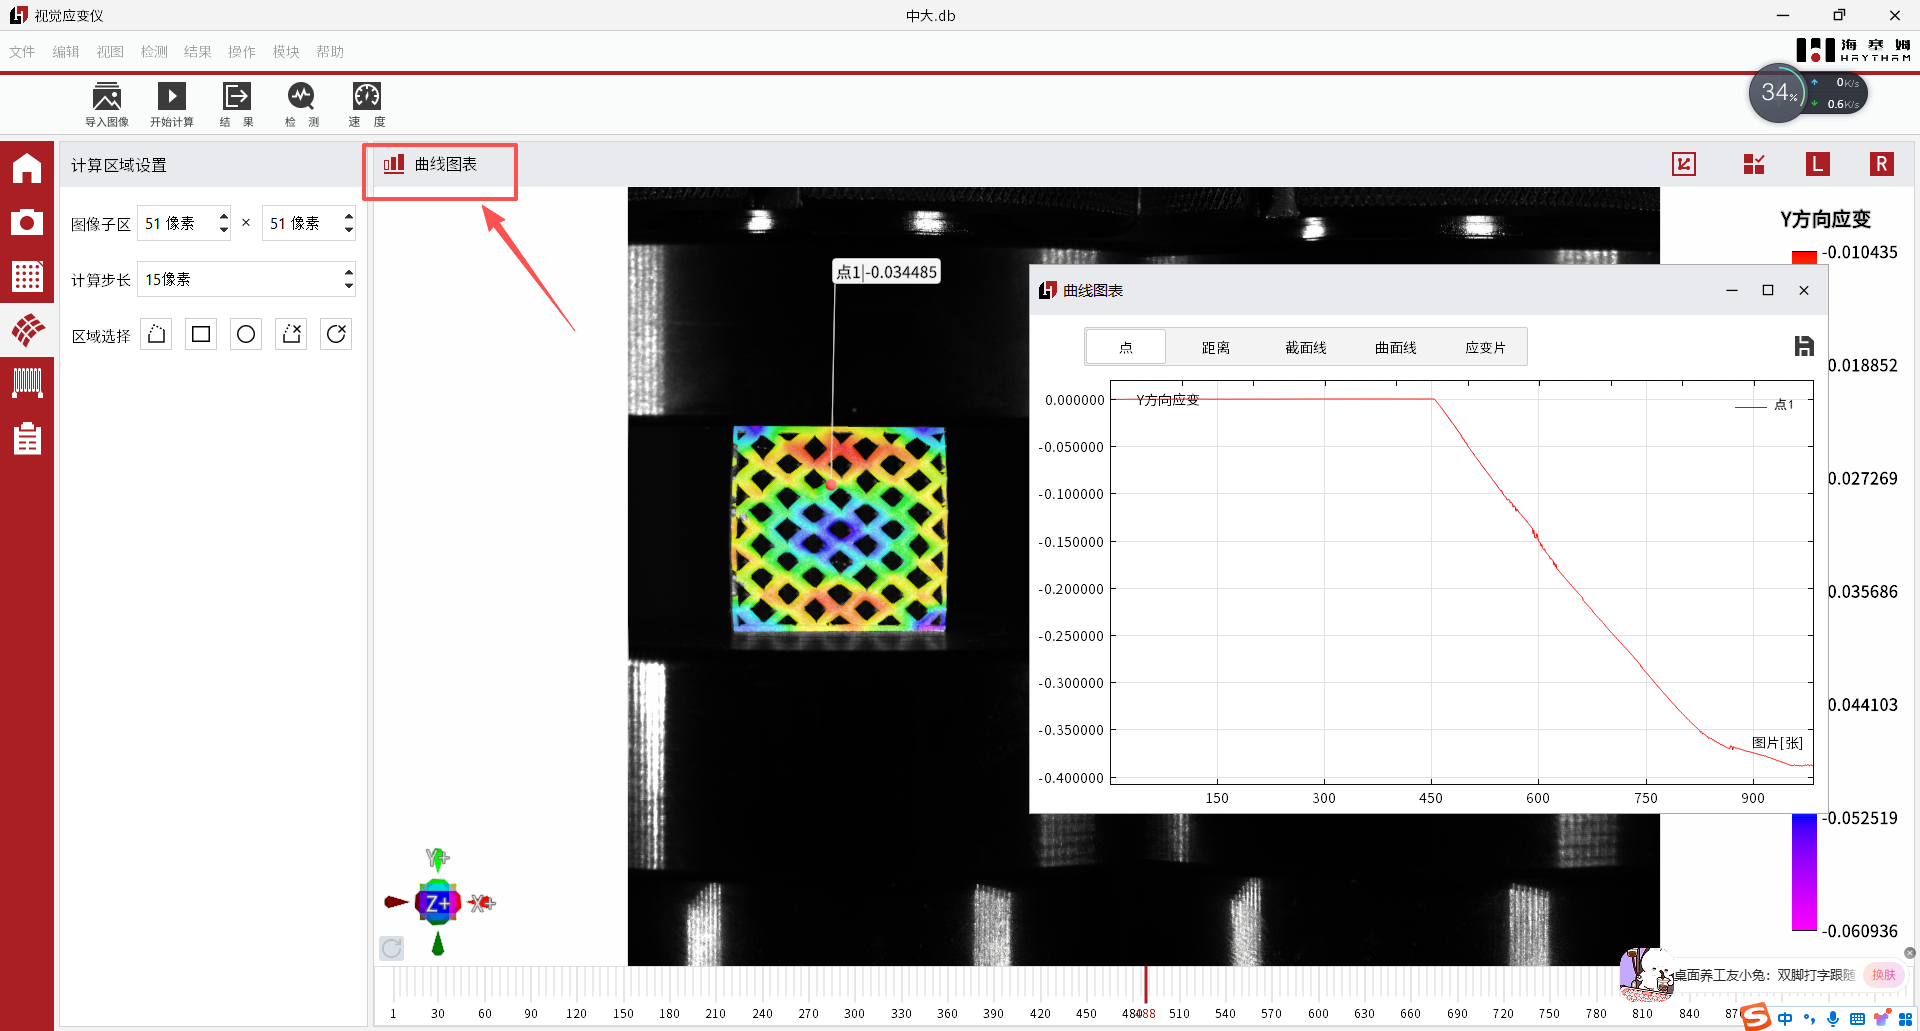Screen dimensions: 1920x1031
Task: Click the save icon in the 曲线图表 window
Action: pyautogui.click(x=1804, y=346)
